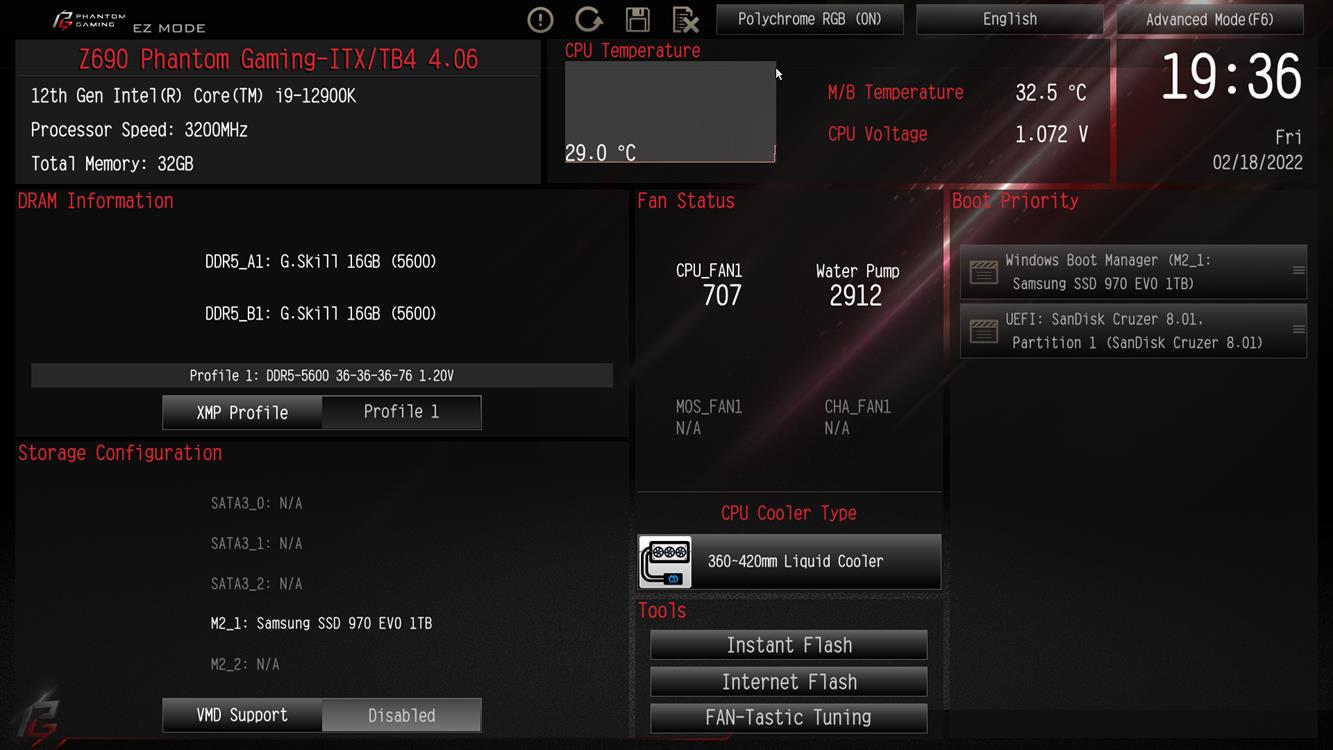This screenshot has width=1333, height=750.
Task: Click the Processor Speed 3200MHz line
Action: click(139, 130)
